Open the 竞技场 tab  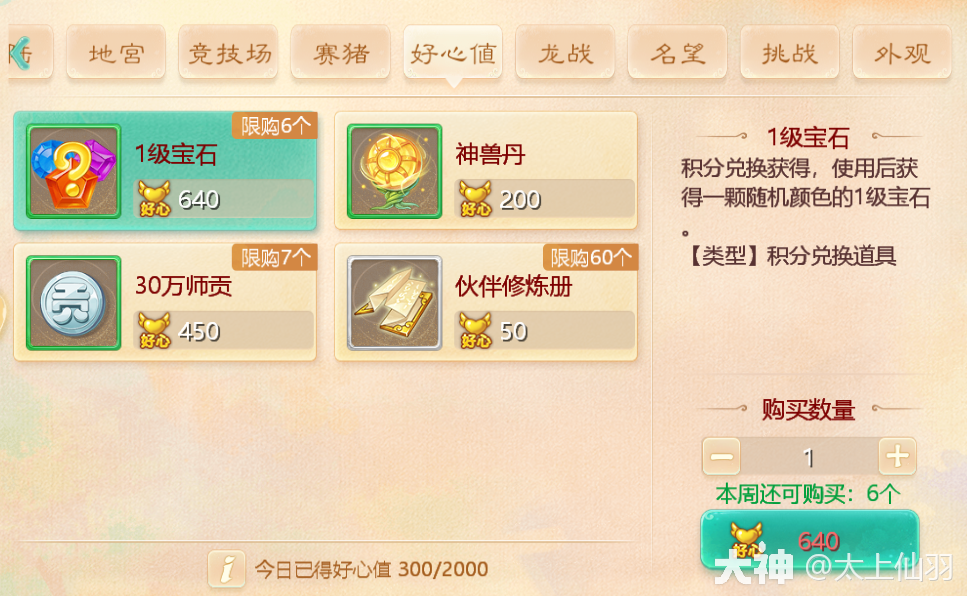click(x=228, y=53)
